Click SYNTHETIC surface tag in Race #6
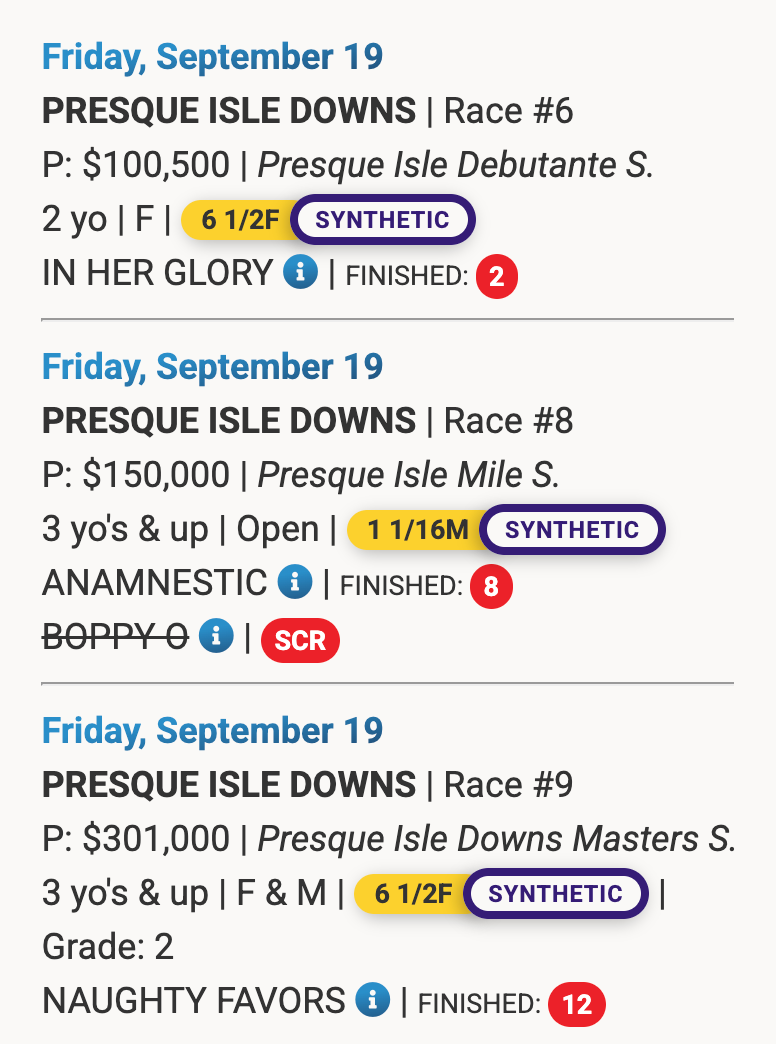Viewport: 776px width, 1044px height. pyautogui.click(x=383, y=220)
